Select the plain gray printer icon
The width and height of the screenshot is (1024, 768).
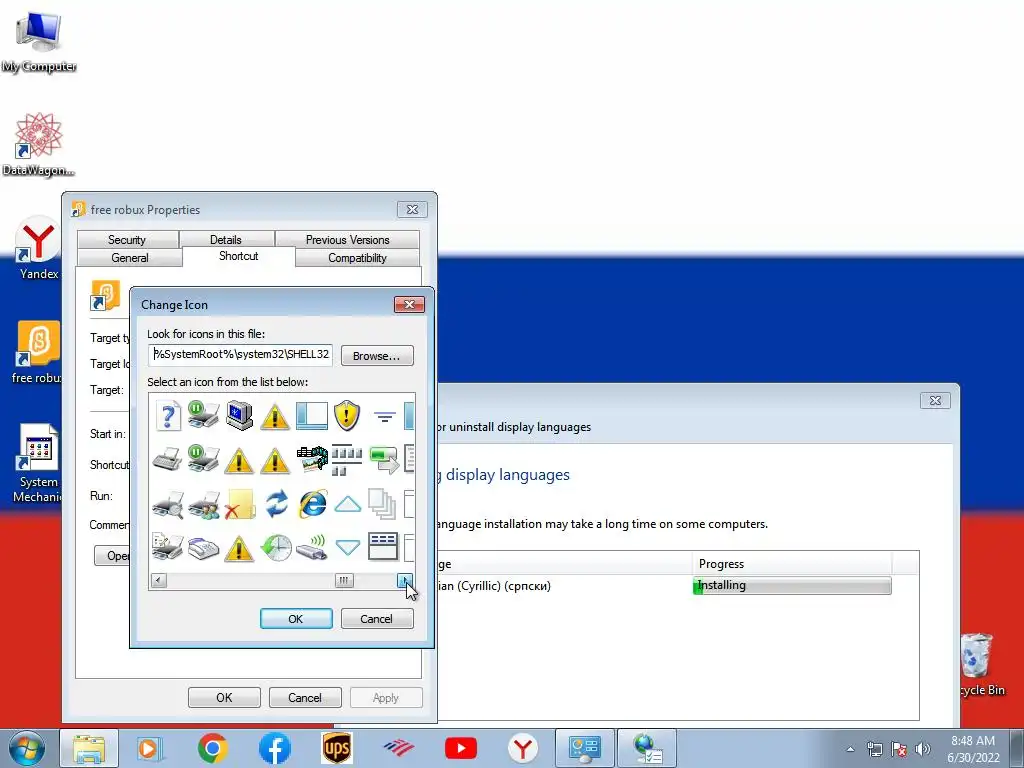point(167,459)
